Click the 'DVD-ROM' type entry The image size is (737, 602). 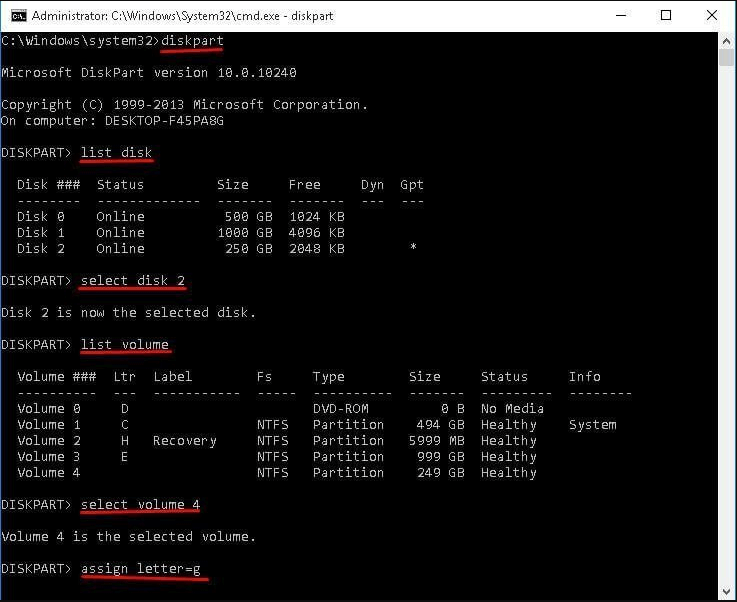point(341,409)
